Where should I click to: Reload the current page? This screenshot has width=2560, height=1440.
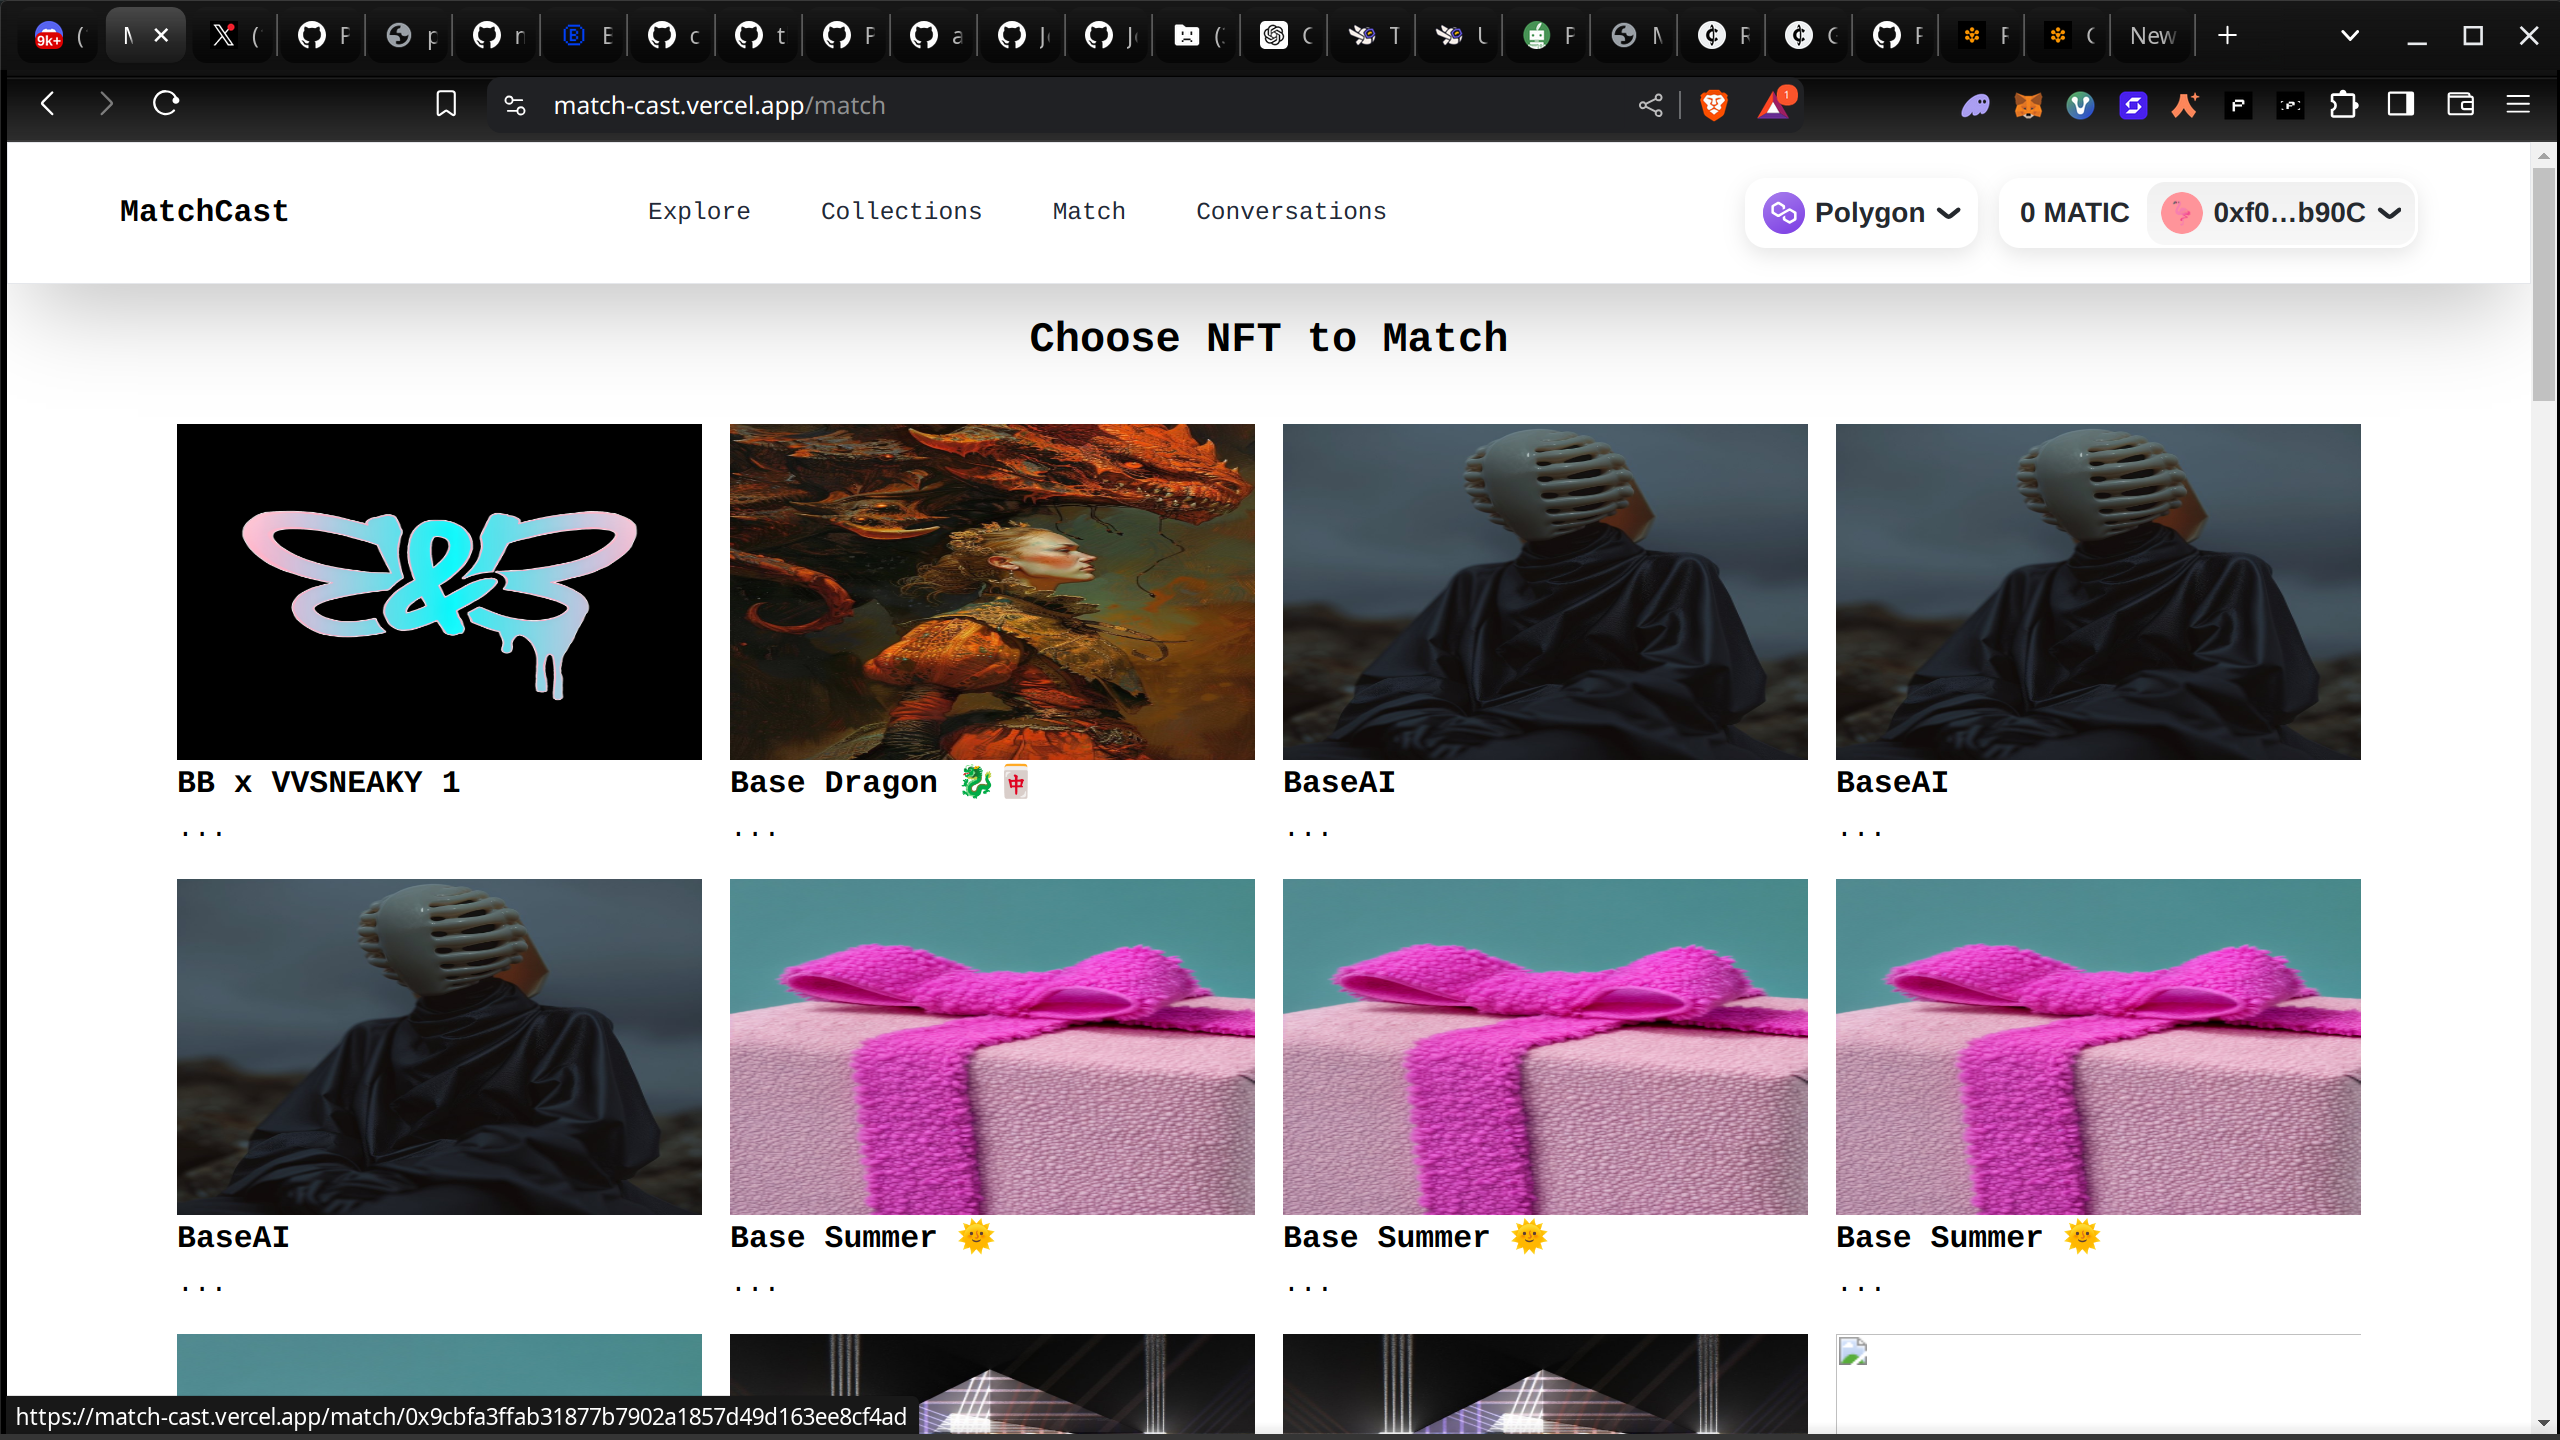166,104
